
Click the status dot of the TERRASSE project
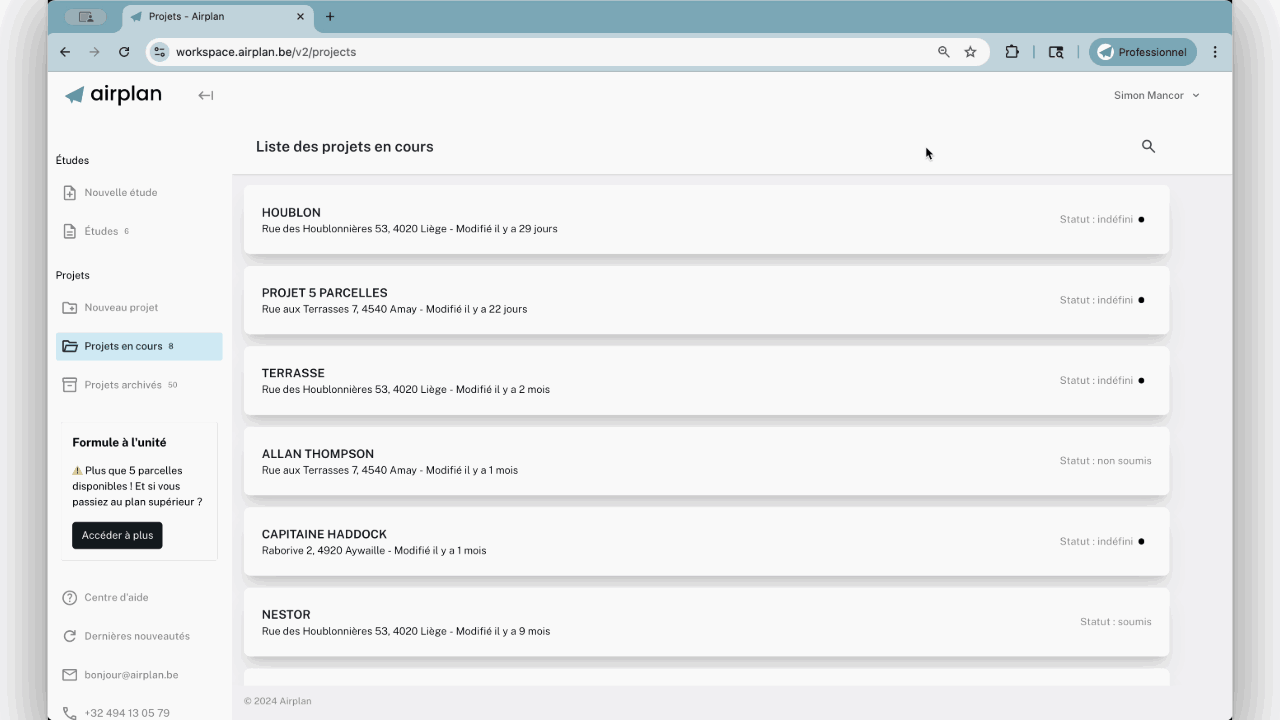click(x=1141, y=380)
